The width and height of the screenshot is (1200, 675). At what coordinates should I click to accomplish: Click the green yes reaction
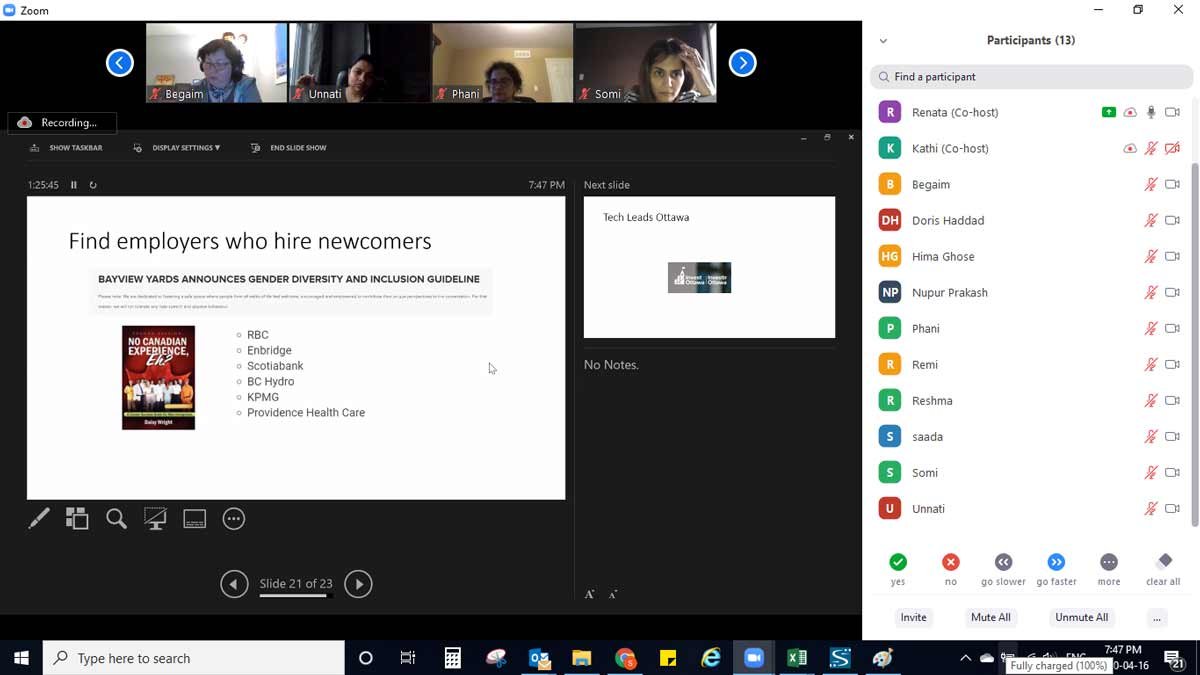[898, 562]
